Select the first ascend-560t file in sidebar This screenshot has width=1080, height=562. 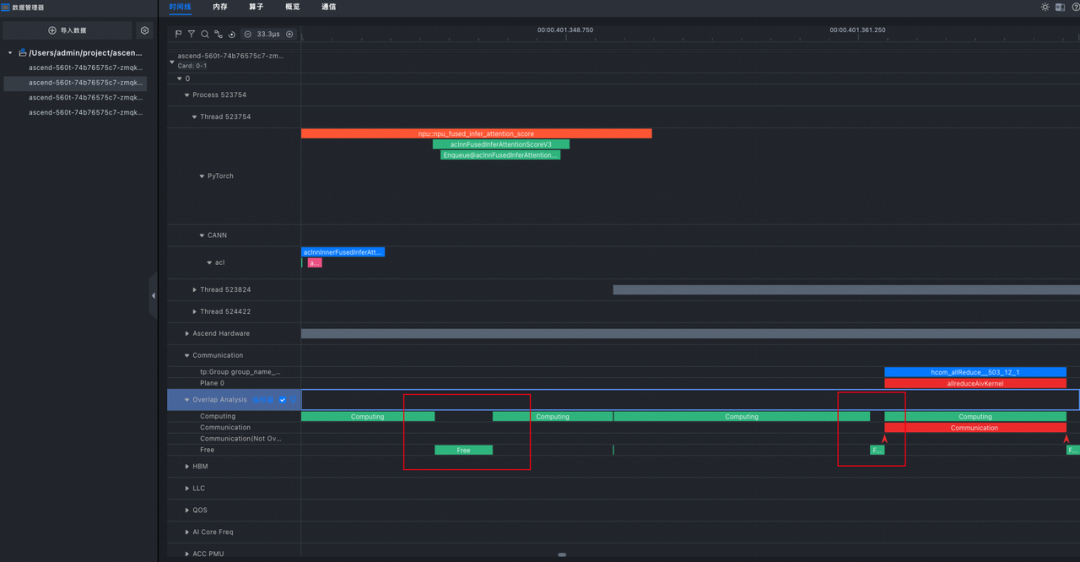(85, 67)
